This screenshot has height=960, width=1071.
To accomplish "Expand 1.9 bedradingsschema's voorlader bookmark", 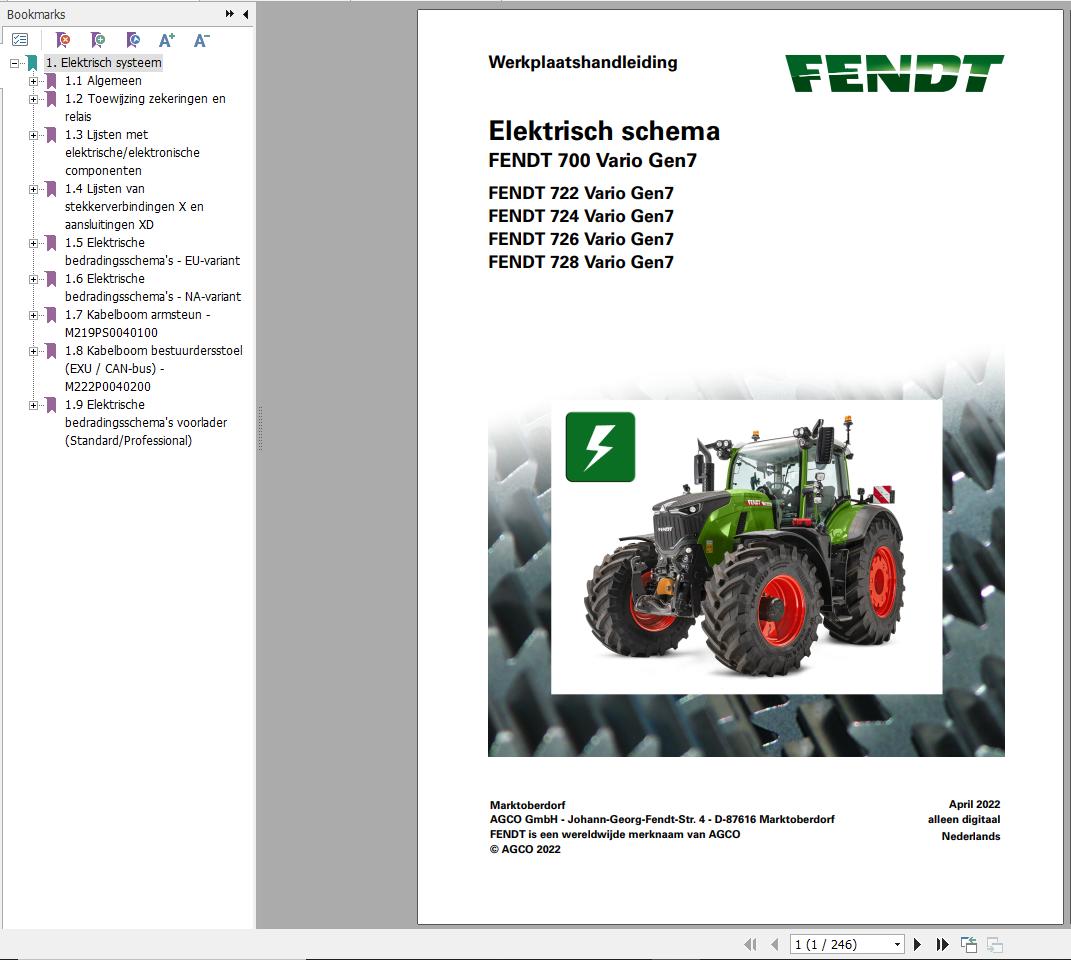I will coord(33,405).
